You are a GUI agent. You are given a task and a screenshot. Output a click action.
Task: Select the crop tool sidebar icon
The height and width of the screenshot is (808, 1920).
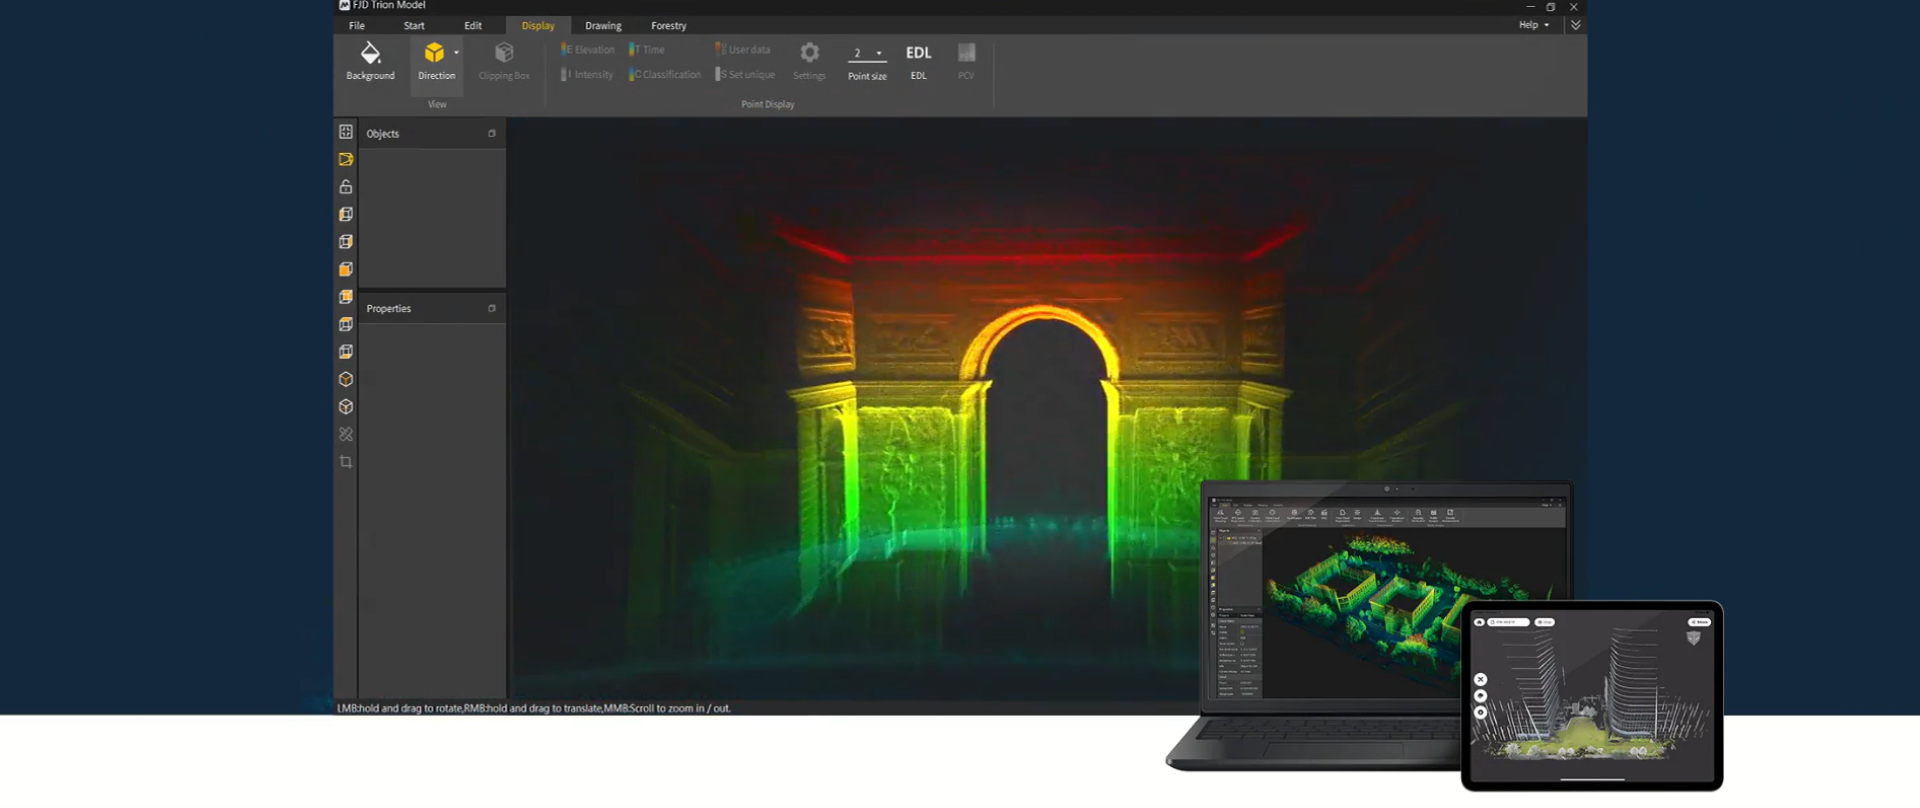coord(346,462)
